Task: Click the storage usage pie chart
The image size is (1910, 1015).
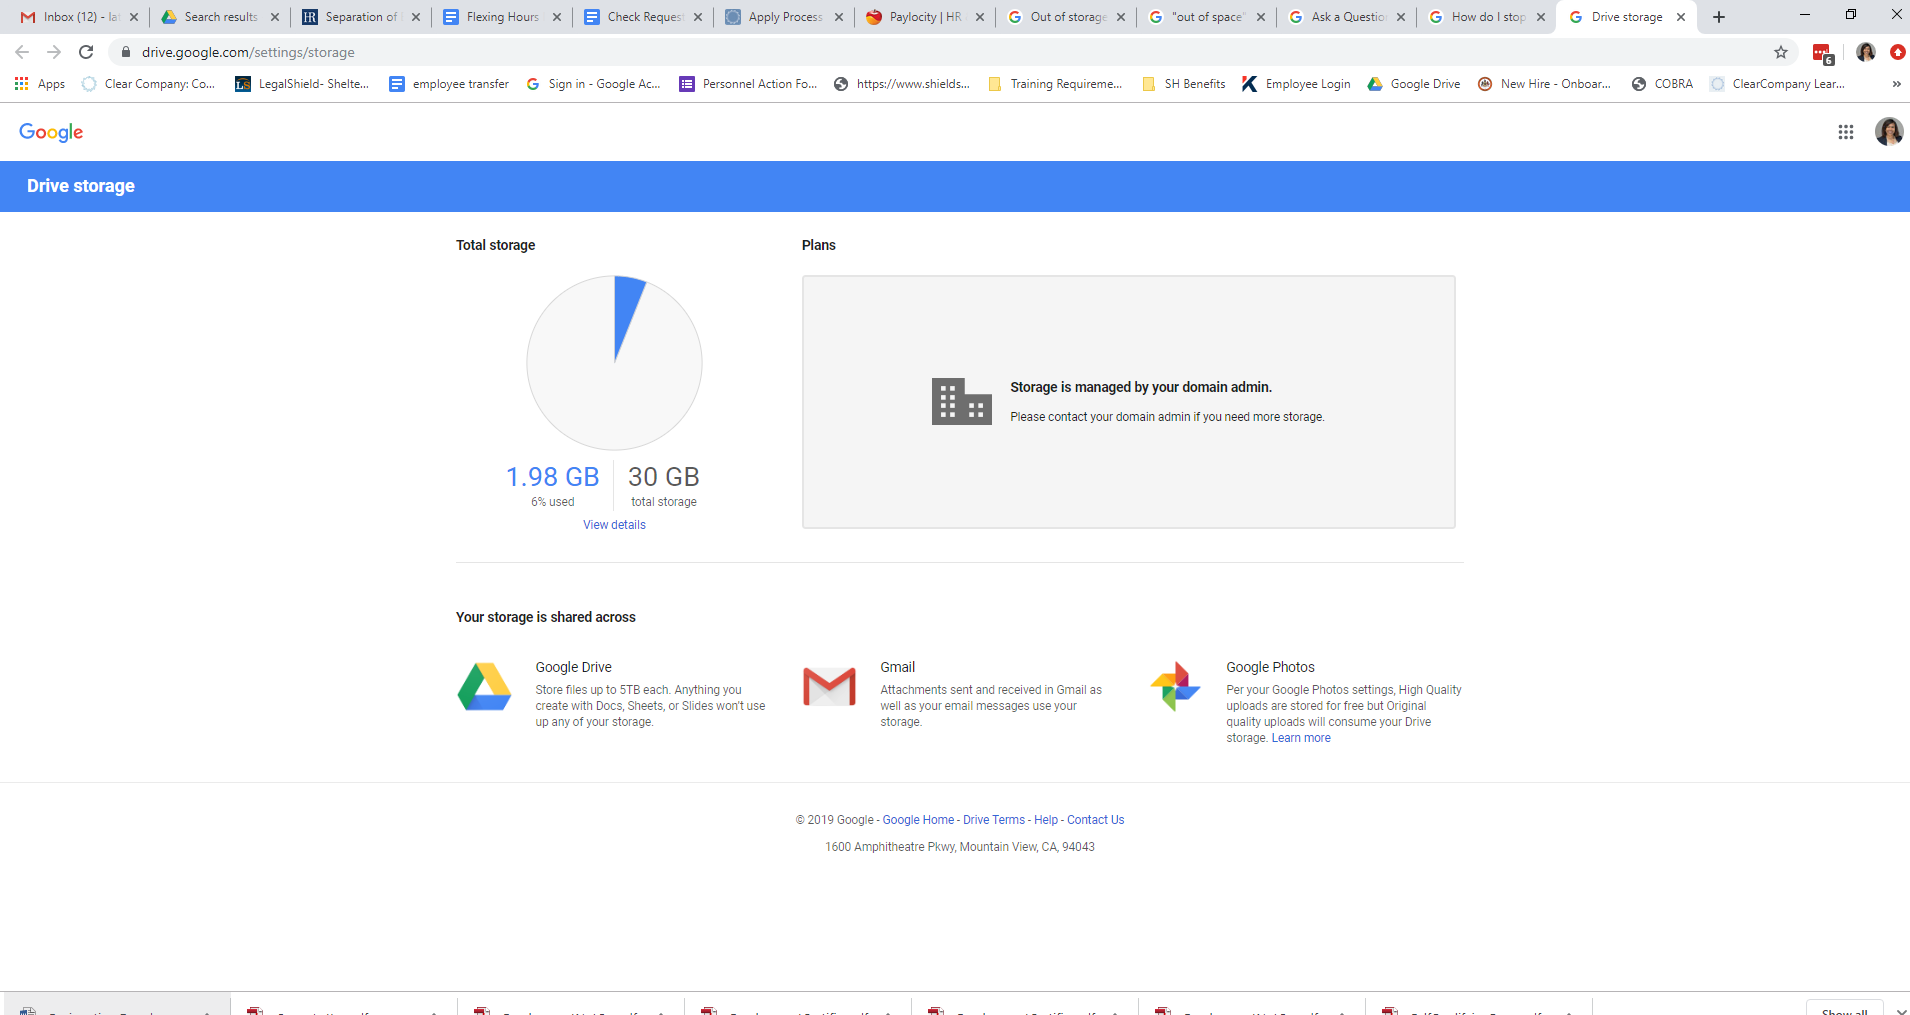Action: pos(613,362)
